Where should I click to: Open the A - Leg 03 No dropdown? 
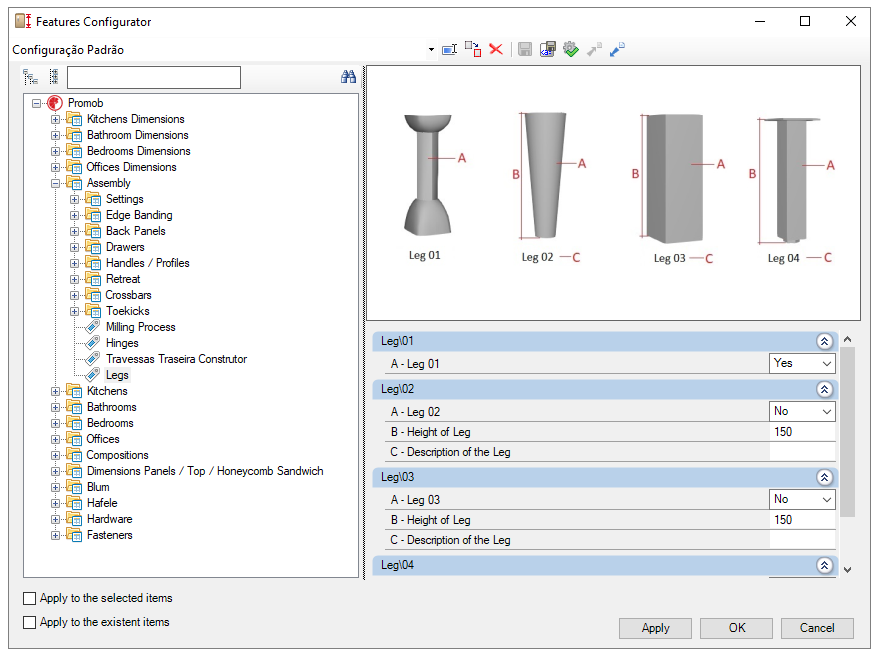pyautogui.click(x=826, y=500)
